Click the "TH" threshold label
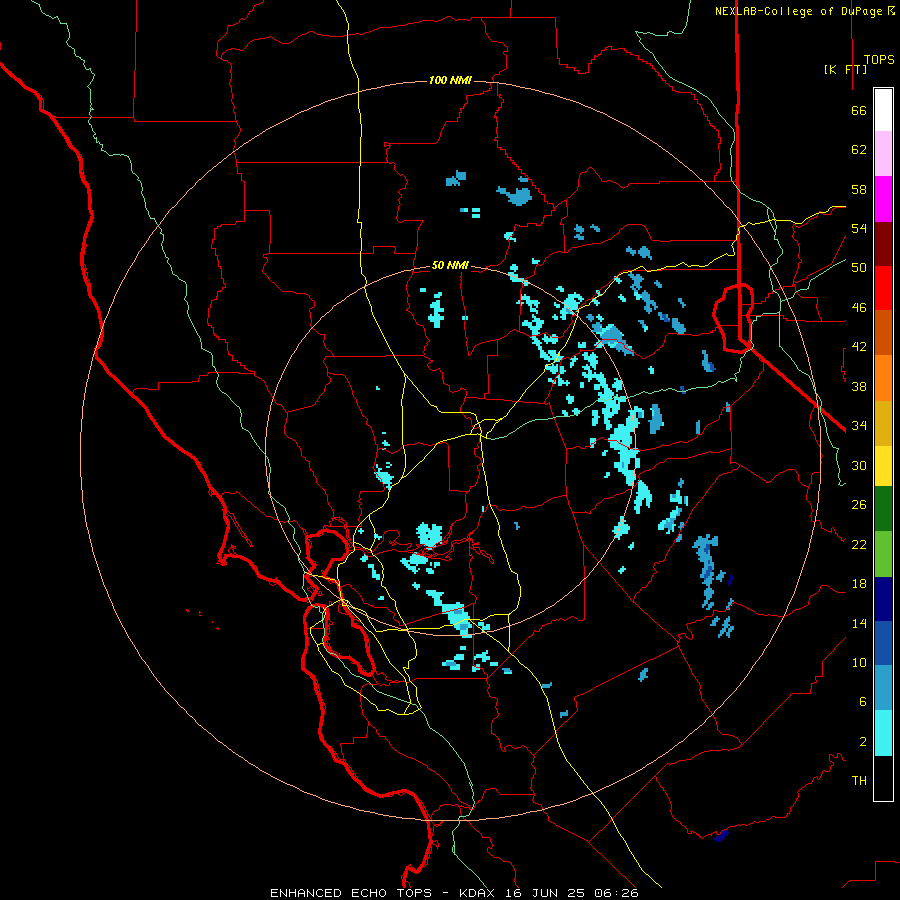 pos(859,781)
